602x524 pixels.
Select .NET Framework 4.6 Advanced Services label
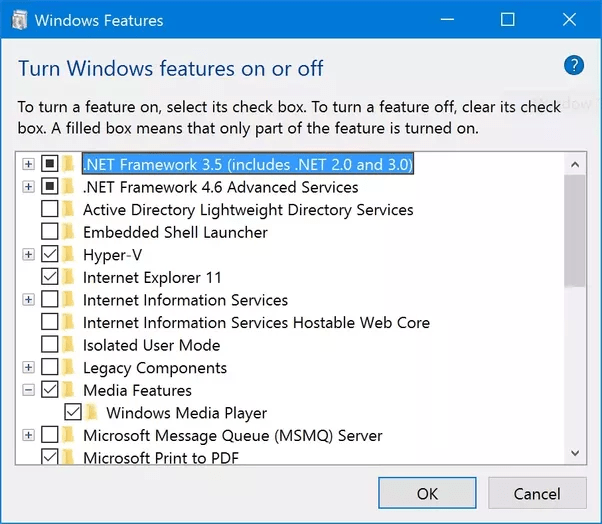(221, 187)
